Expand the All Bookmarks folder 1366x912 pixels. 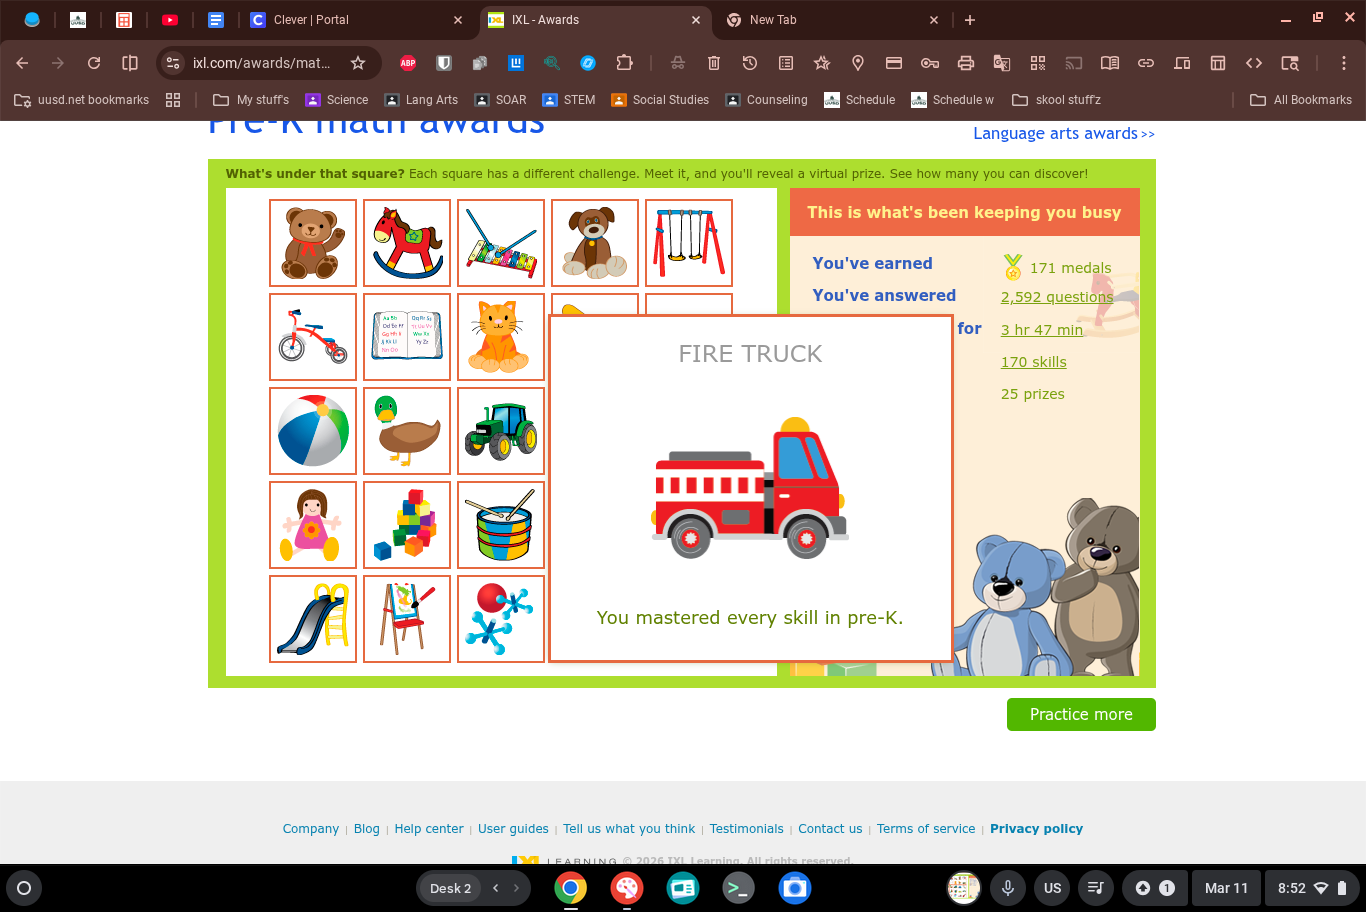point(1301,100)
